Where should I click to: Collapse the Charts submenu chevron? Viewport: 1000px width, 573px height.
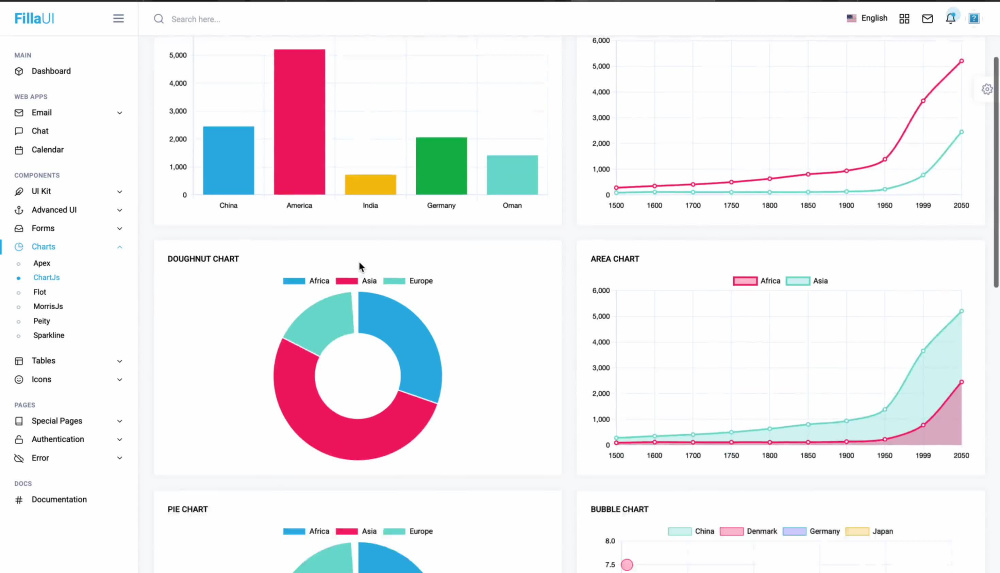pyautogui.click(x=119, y=247)
